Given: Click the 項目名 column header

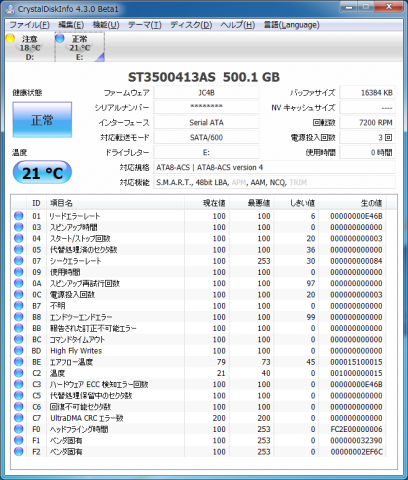Looking at the screenshot, I should click(x=115, y=203).
